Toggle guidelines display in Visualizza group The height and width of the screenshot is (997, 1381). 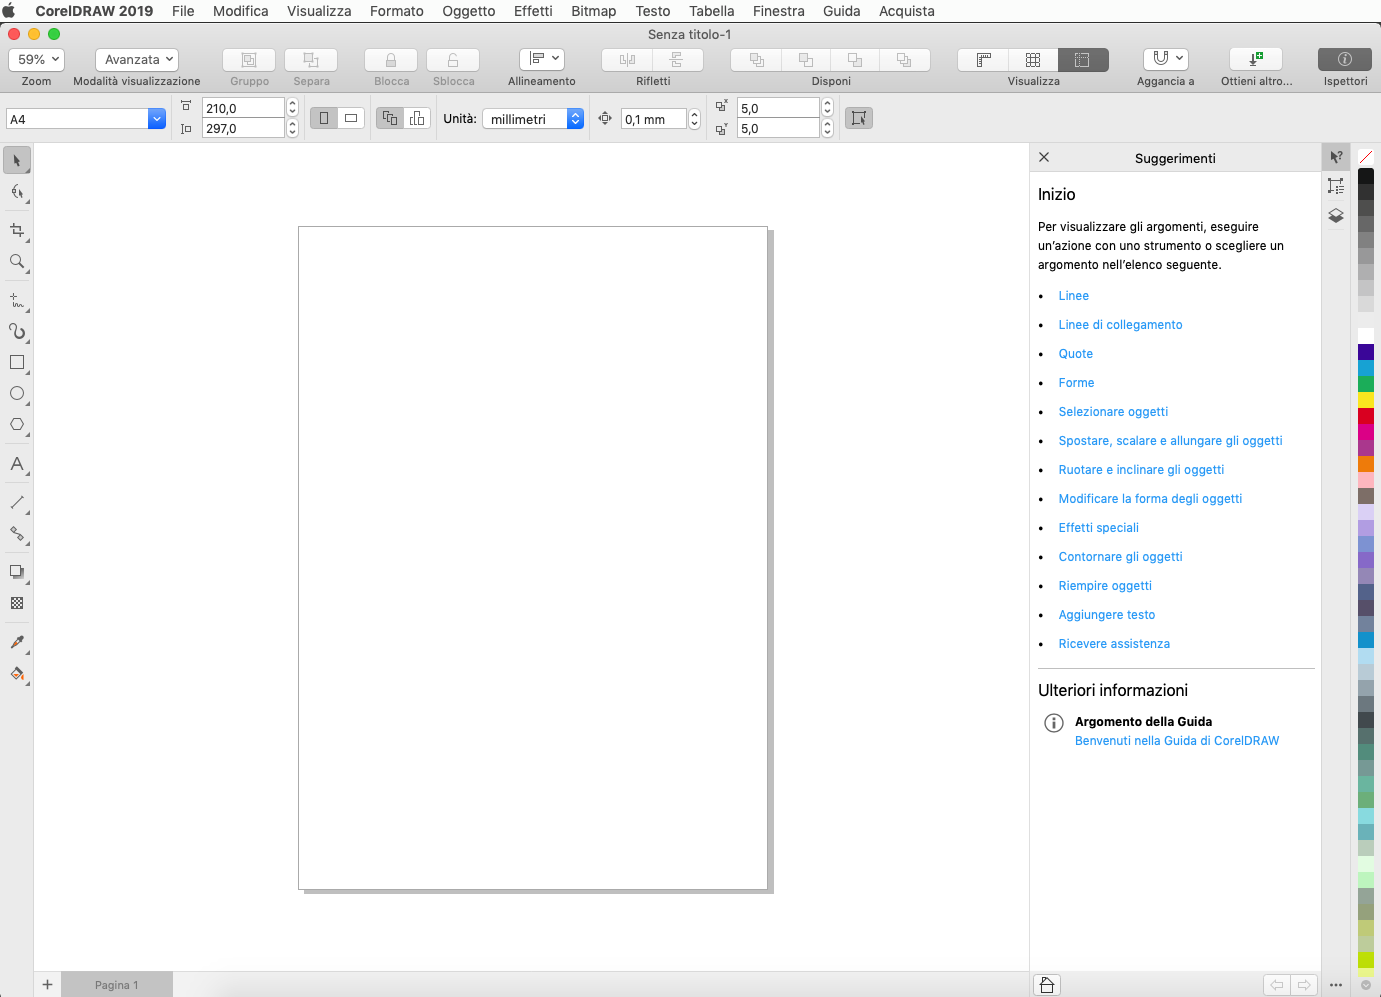pos(1083,60)
